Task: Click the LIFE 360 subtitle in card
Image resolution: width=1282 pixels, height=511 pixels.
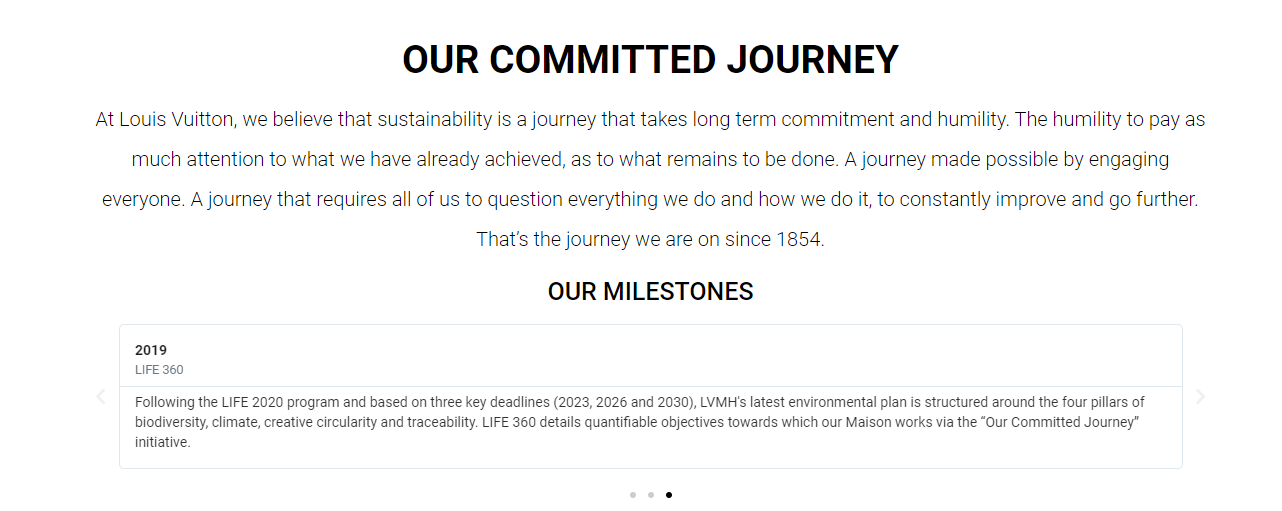Action: coord(159,370)
